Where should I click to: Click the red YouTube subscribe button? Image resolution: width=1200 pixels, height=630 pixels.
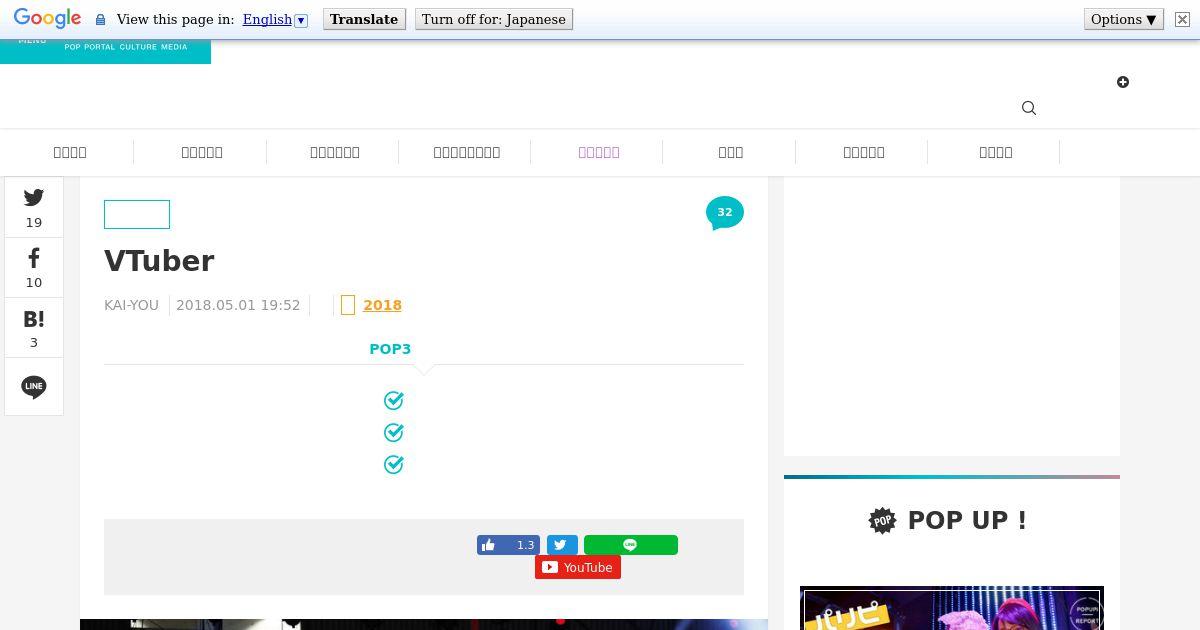pos(578,567)
